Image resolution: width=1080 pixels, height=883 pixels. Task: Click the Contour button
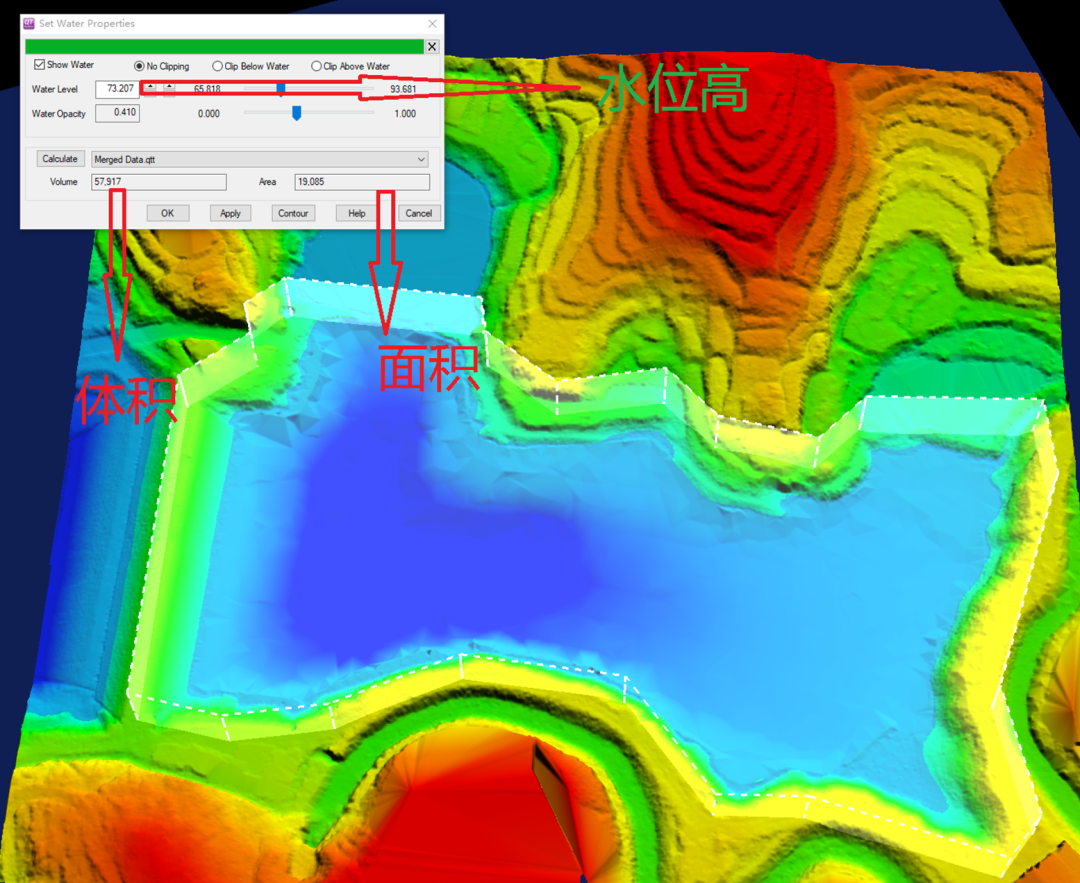(x=293, y=213)
